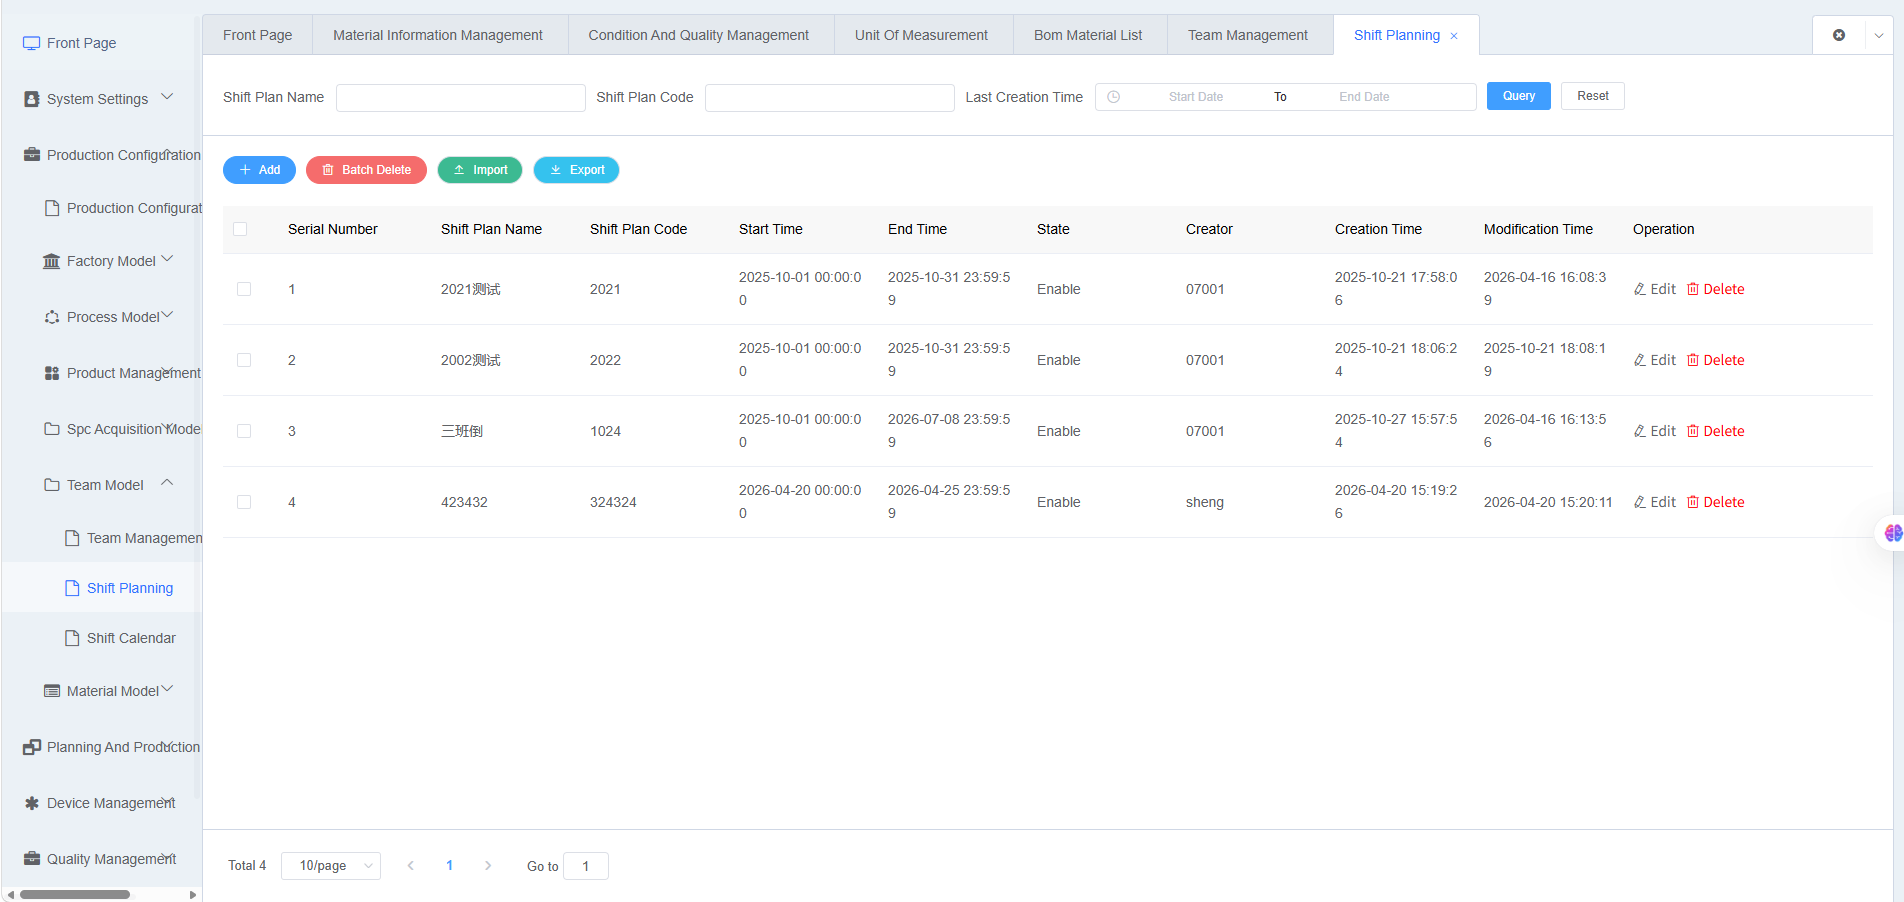The width and height of the screenshot is (1904, 902).
Task: Open Front Page from sidebar monitor icon
Action: point(31,43)
